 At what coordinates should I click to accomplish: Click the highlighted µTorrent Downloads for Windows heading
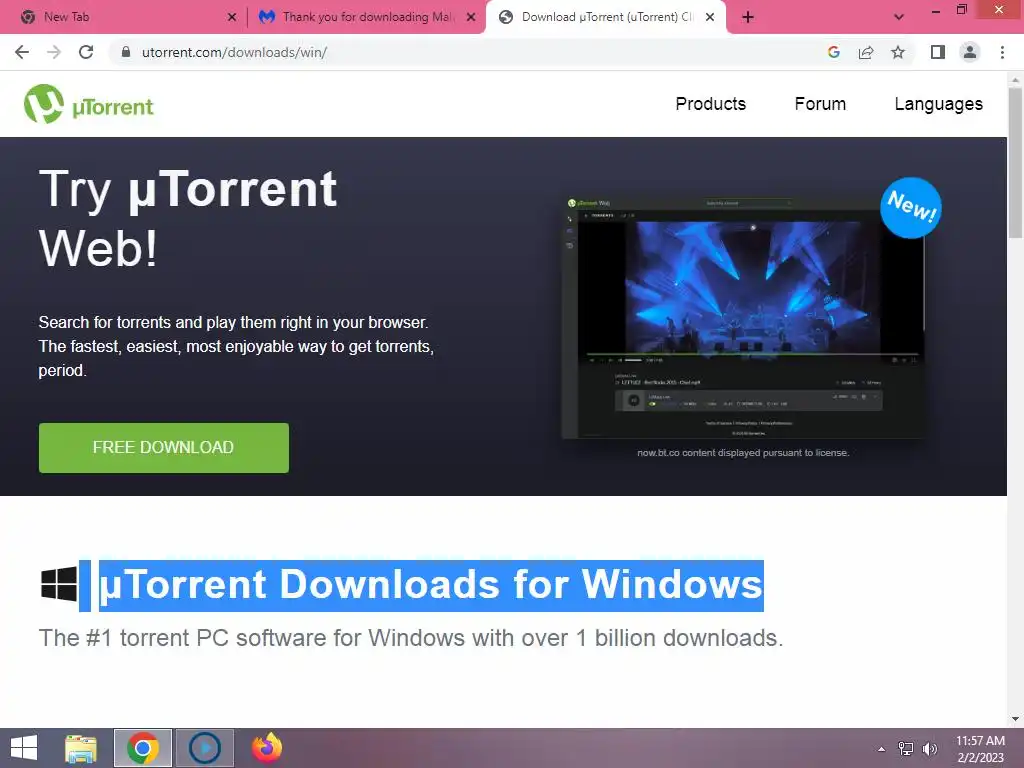coord(431,584)
